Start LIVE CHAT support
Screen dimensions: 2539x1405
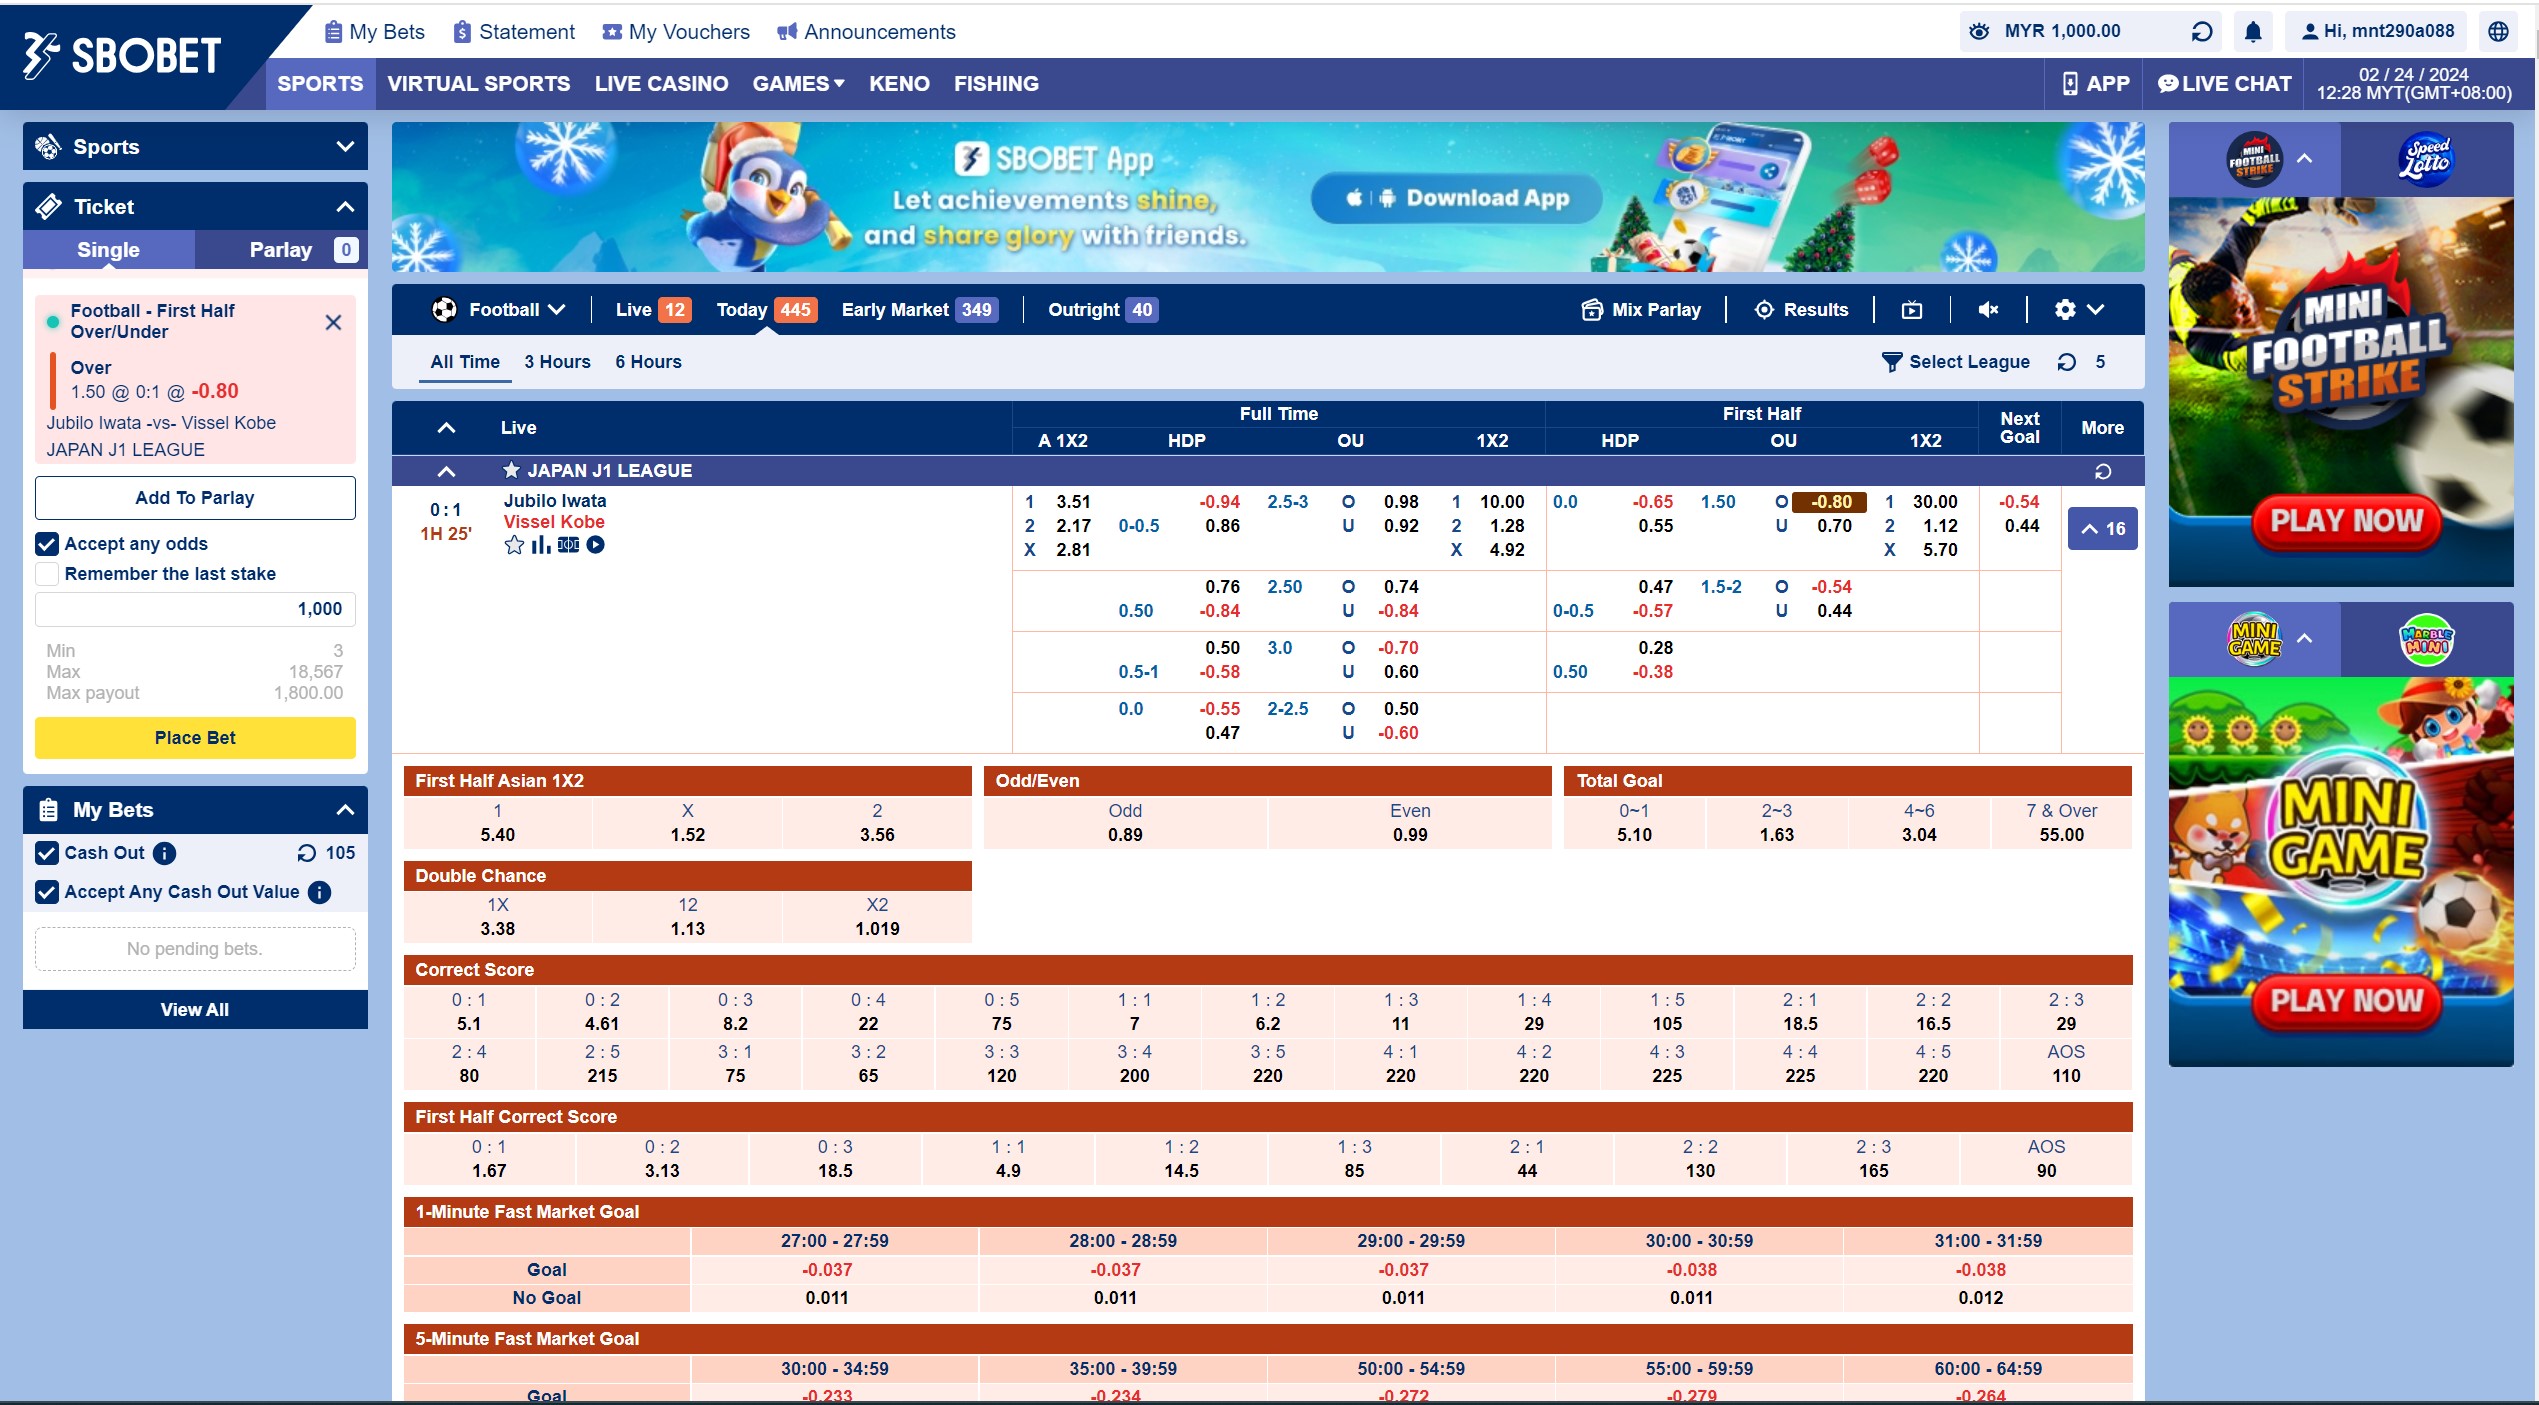(2224, 84)
